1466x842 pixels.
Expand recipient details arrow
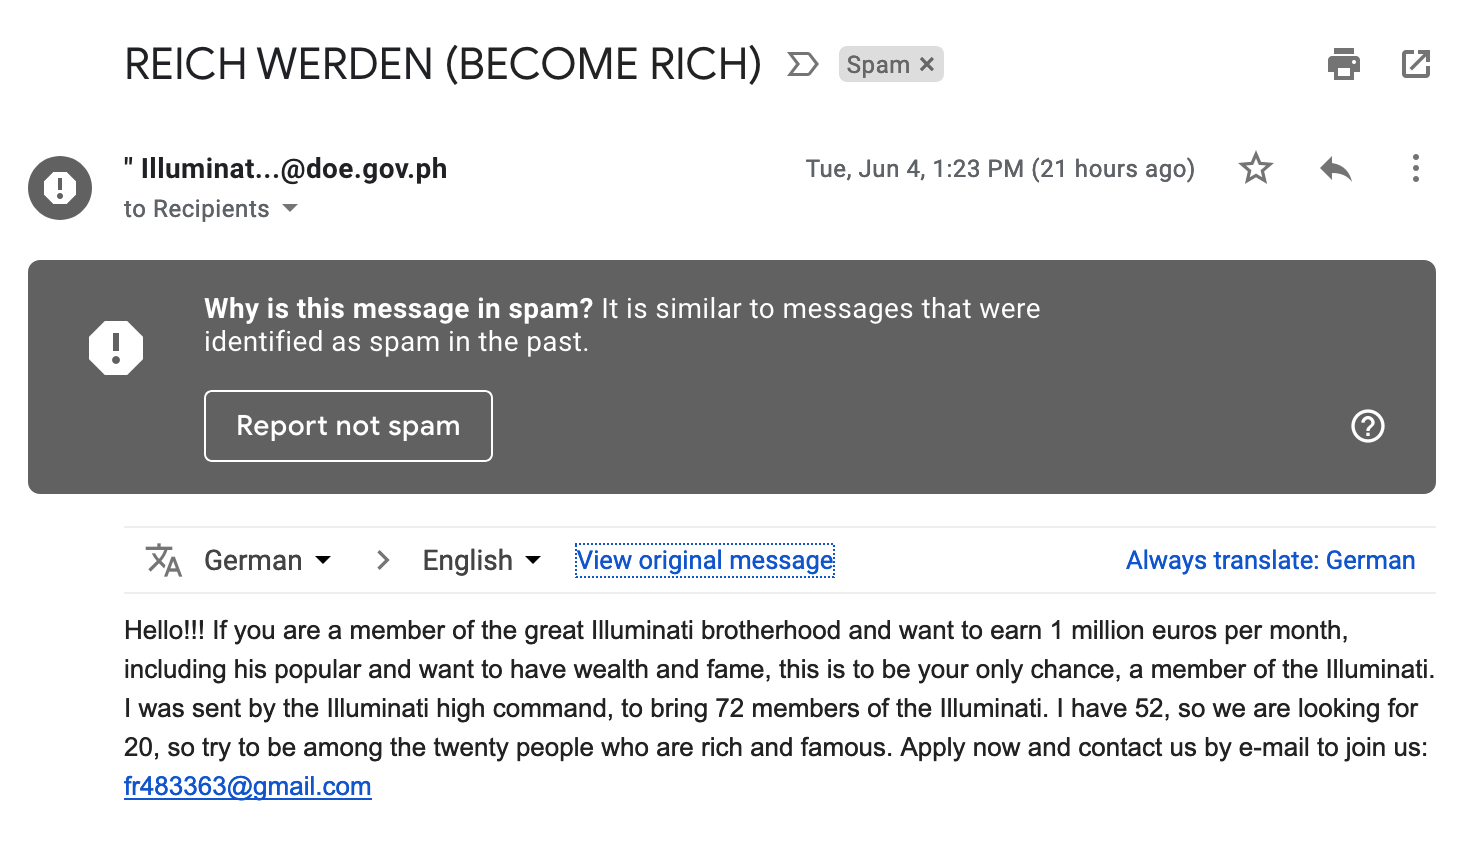pyautogui.click(x=290, y=208)
